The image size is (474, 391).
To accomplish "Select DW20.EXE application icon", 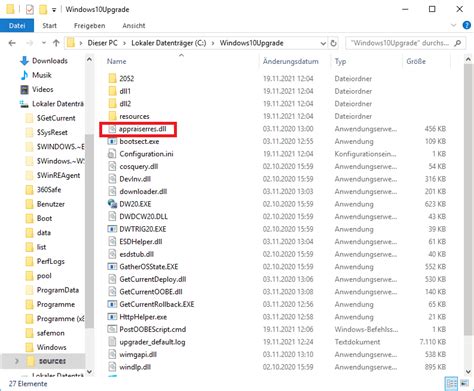I will point(112,204).
